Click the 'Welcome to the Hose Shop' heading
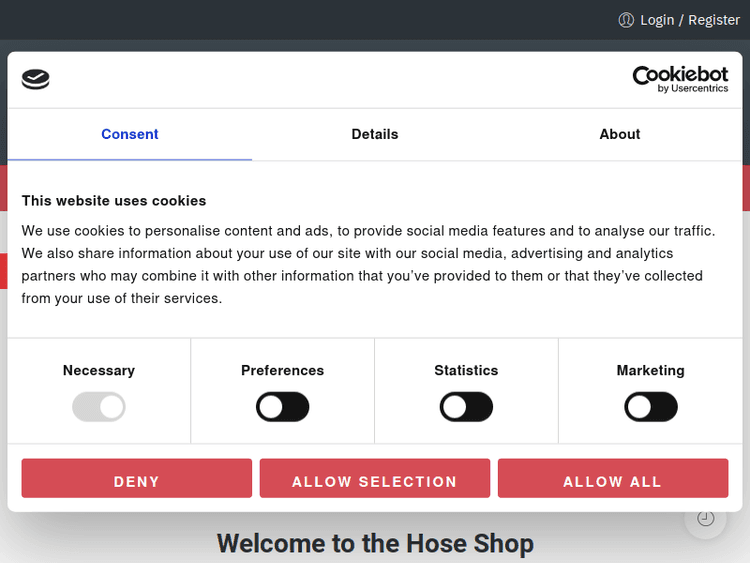This screenshot has height=563, width=750. tap(375, 544)
